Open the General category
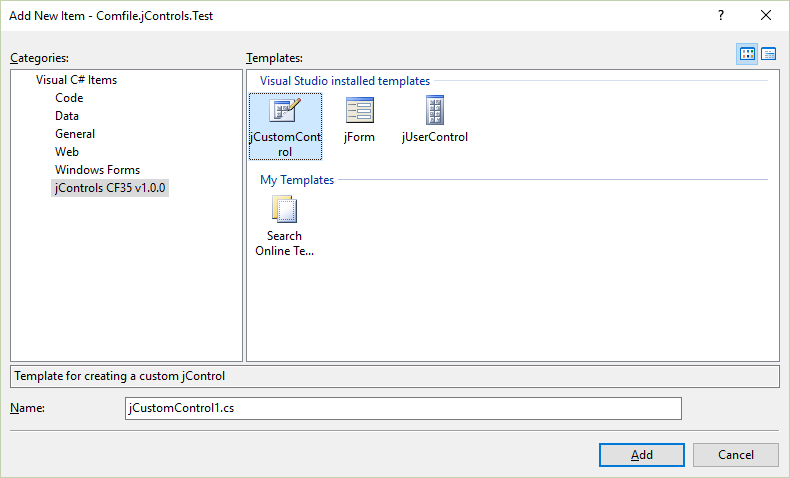The width and height of the screenshot is (790, 478). [75, 134]
